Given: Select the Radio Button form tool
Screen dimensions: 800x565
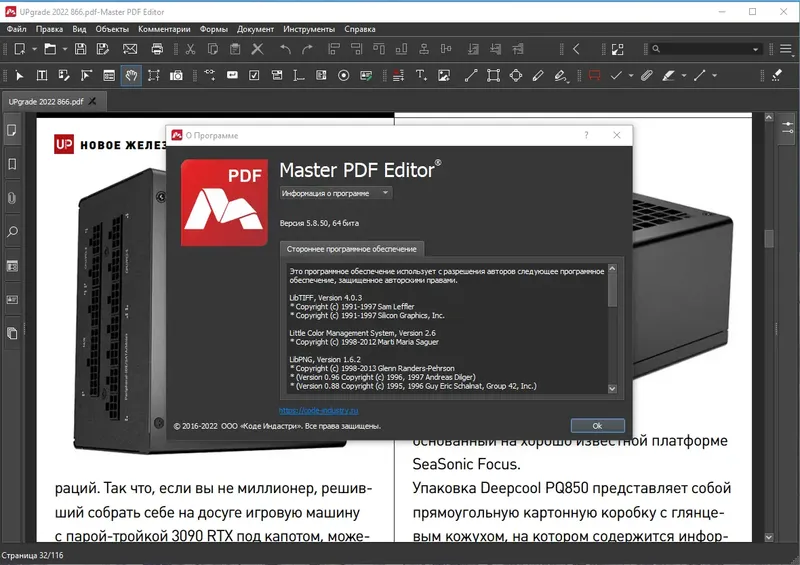Looking at the screenshot, I should [x=344, y=76].
